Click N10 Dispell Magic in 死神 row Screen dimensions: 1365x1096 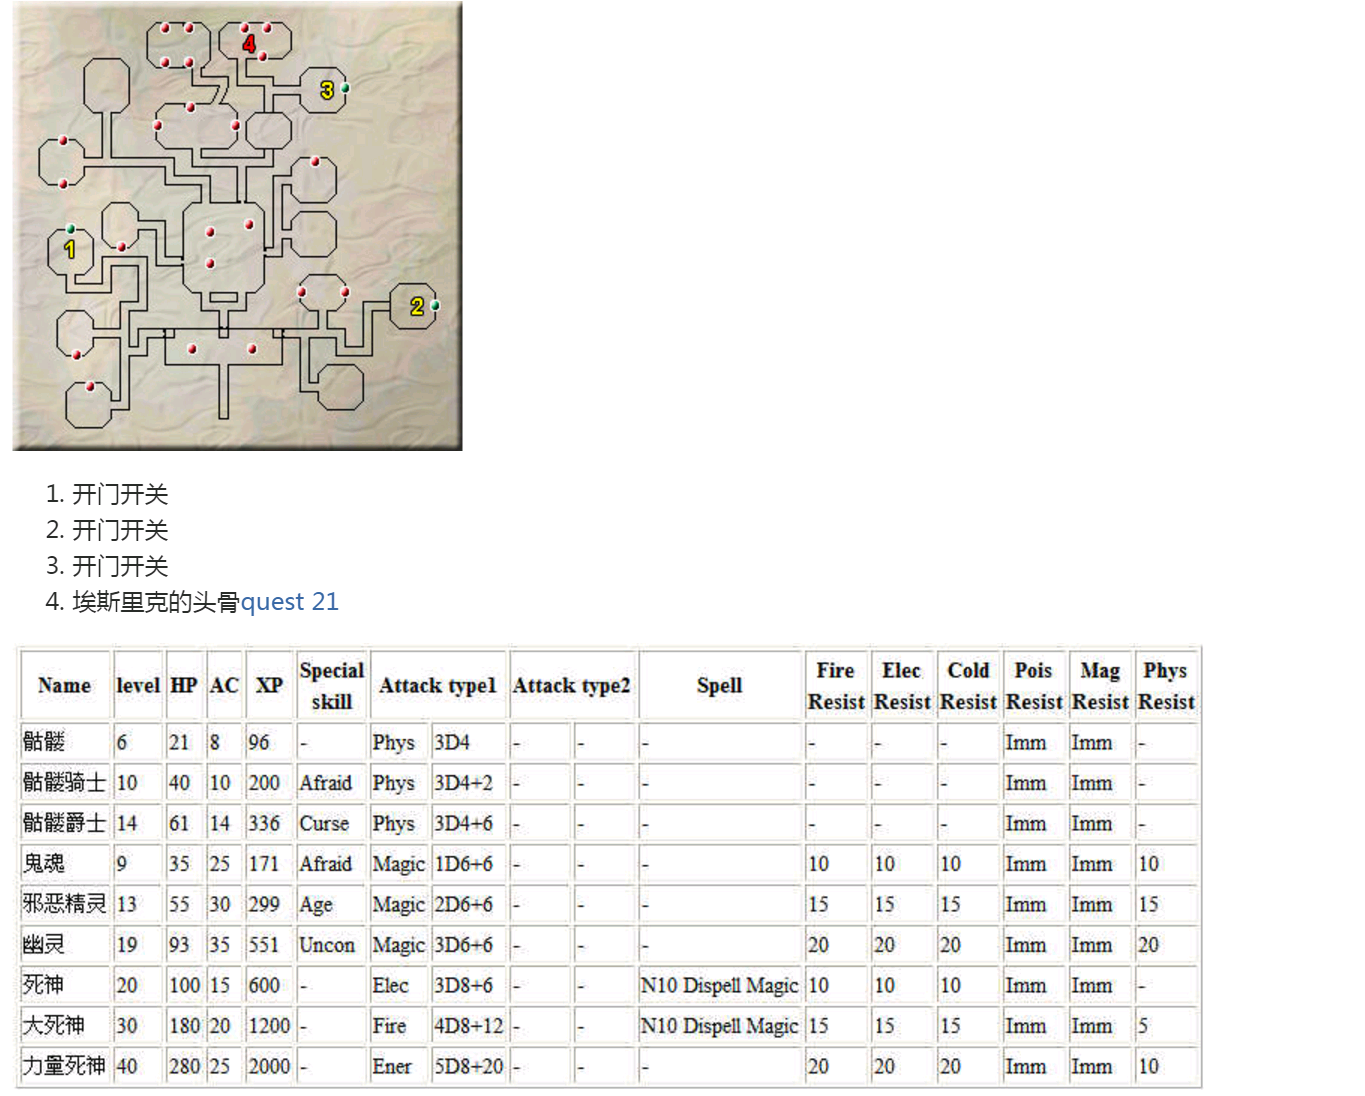coord(719,985)
